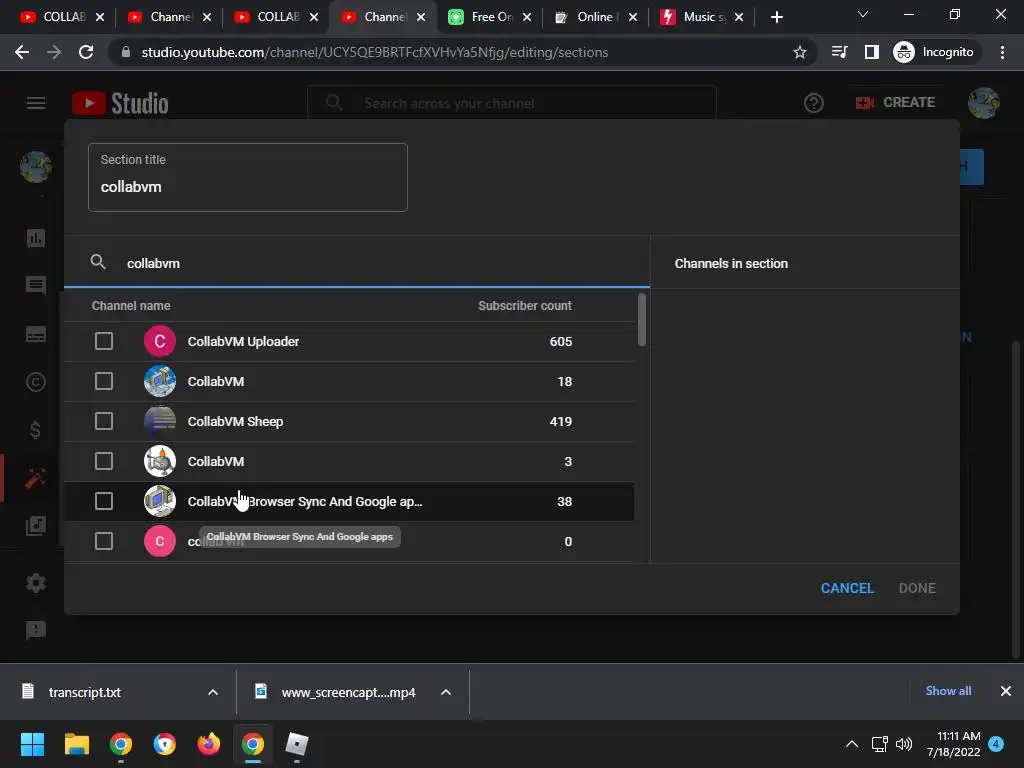Screen dimensions: 1024x768
Task: Open the www_screencapt mp4 download
Action: 349,692
